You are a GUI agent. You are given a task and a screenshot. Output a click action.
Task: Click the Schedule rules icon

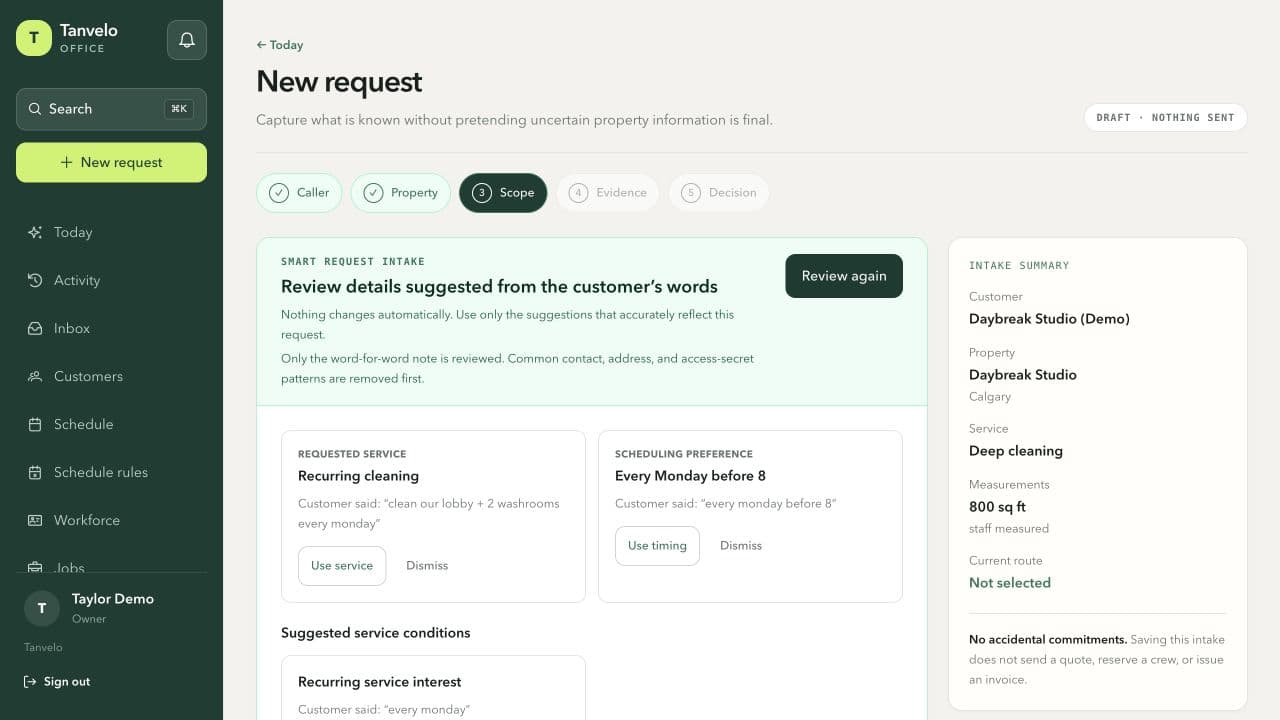coord(35,472)
